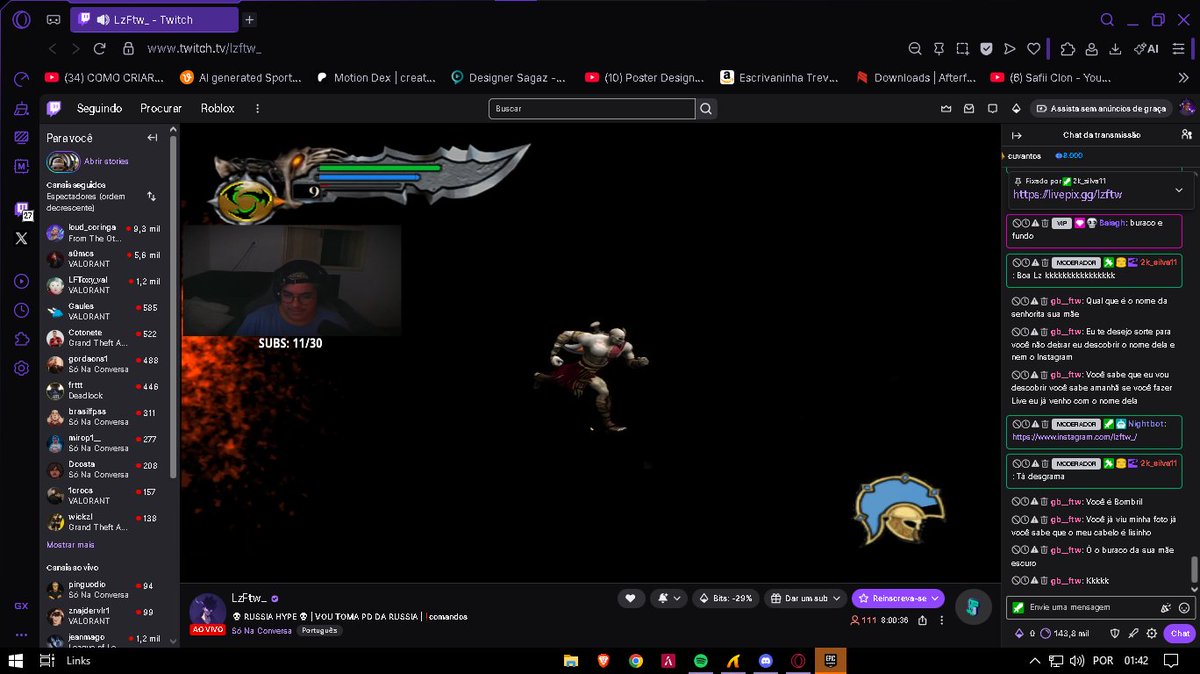Viewport: 1200px width, 674px height.
Task: Click the search magnifier button
Action: click(x=706, y=108)
